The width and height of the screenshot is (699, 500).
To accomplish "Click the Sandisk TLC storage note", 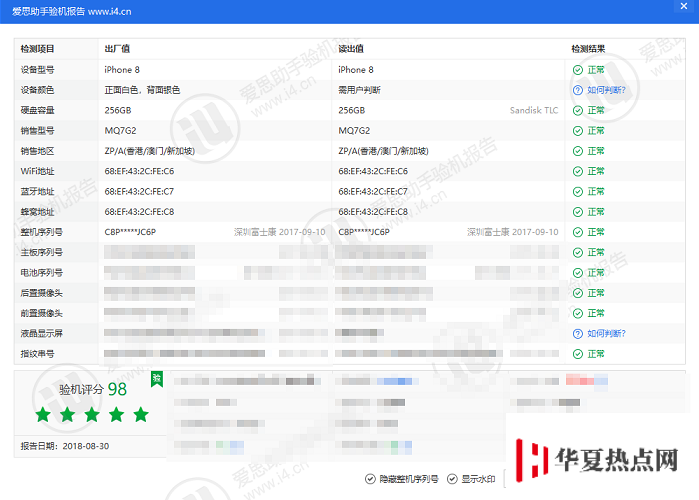I will tap(534, 110).
